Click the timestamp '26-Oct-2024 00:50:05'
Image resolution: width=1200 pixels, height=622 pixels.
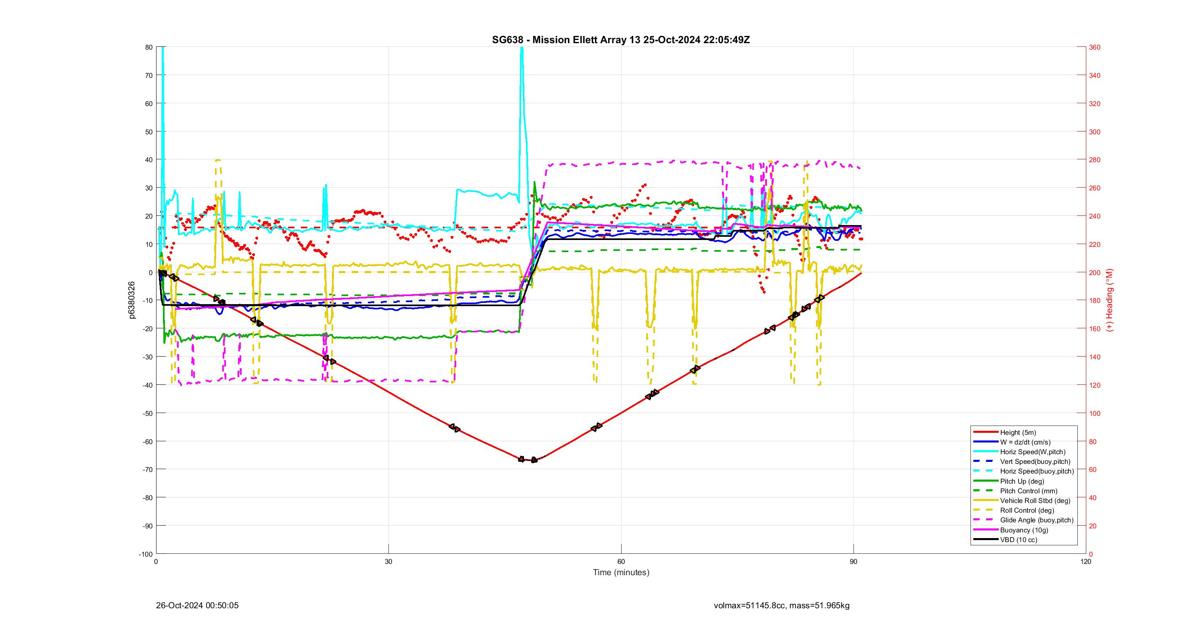(x=197, y=605)
